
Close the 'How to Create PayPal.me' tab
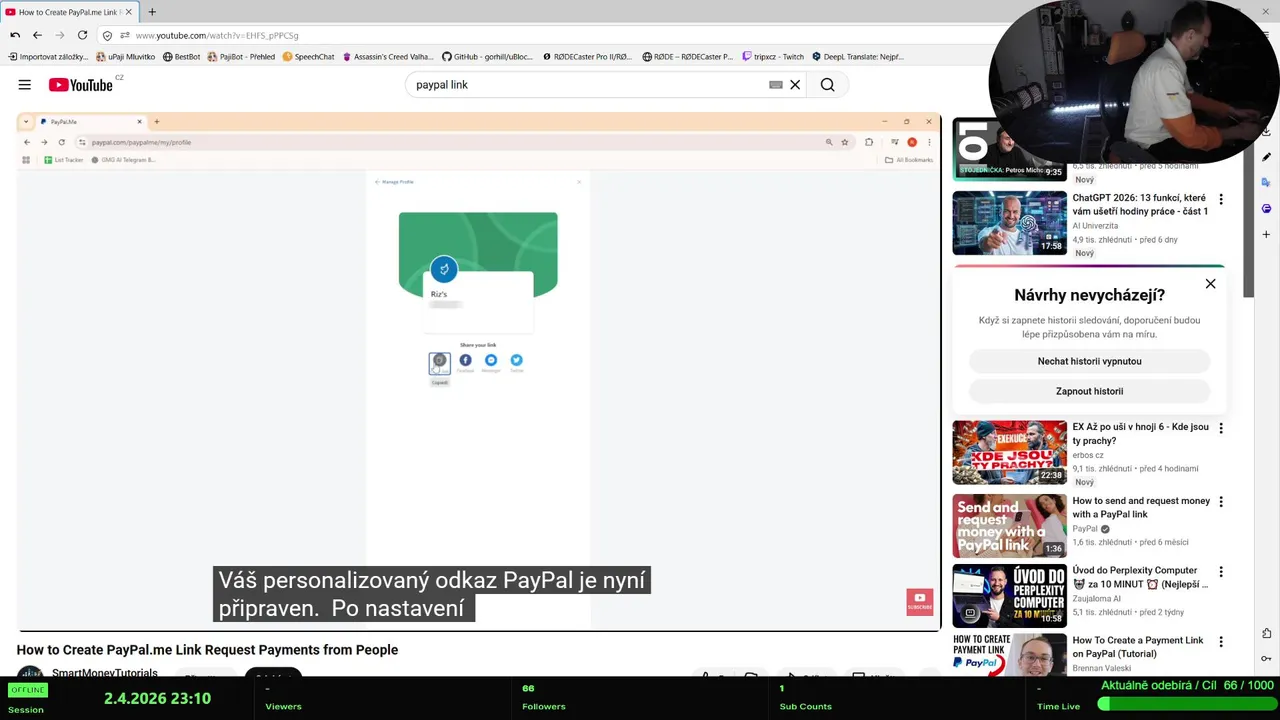[128, 12]
